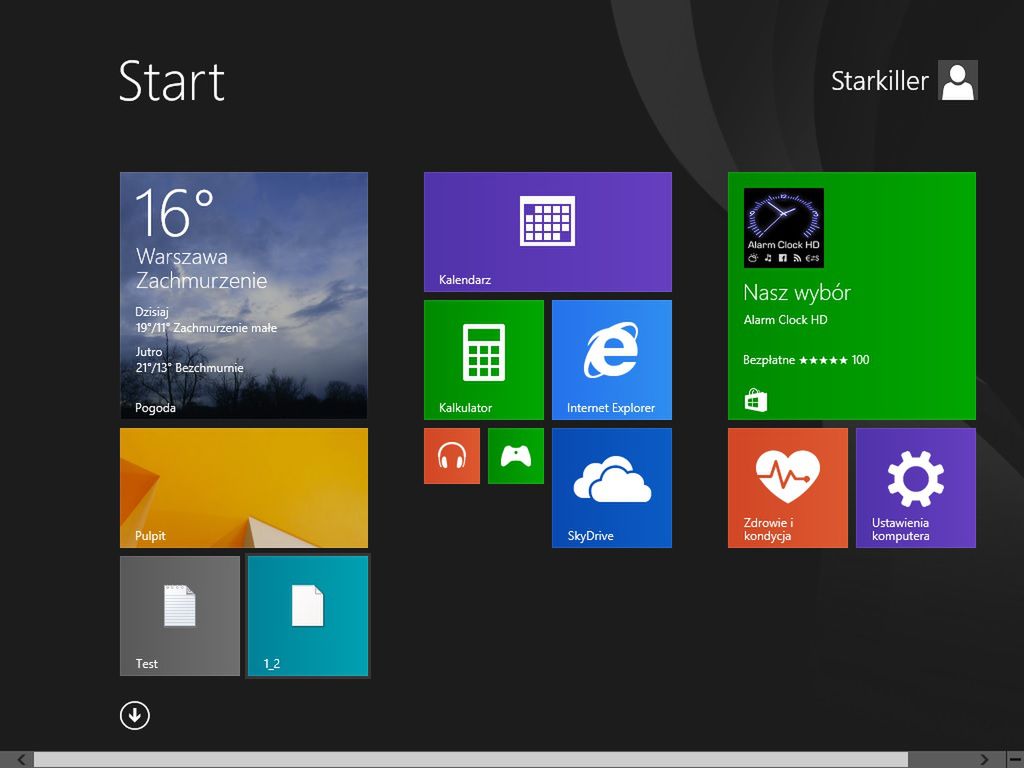The height and width of the screenshot is (768, 1024).
Task: Click the 'Bezpłatne ★★★★★ 100' rating text
Action: (x=806, y=360)
